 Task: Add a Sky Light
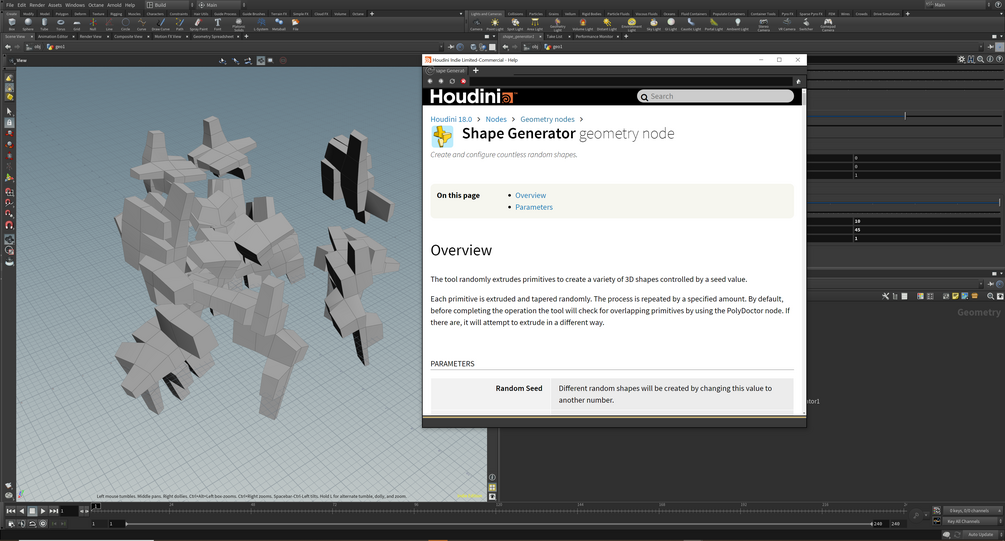(x=654, y=24)
